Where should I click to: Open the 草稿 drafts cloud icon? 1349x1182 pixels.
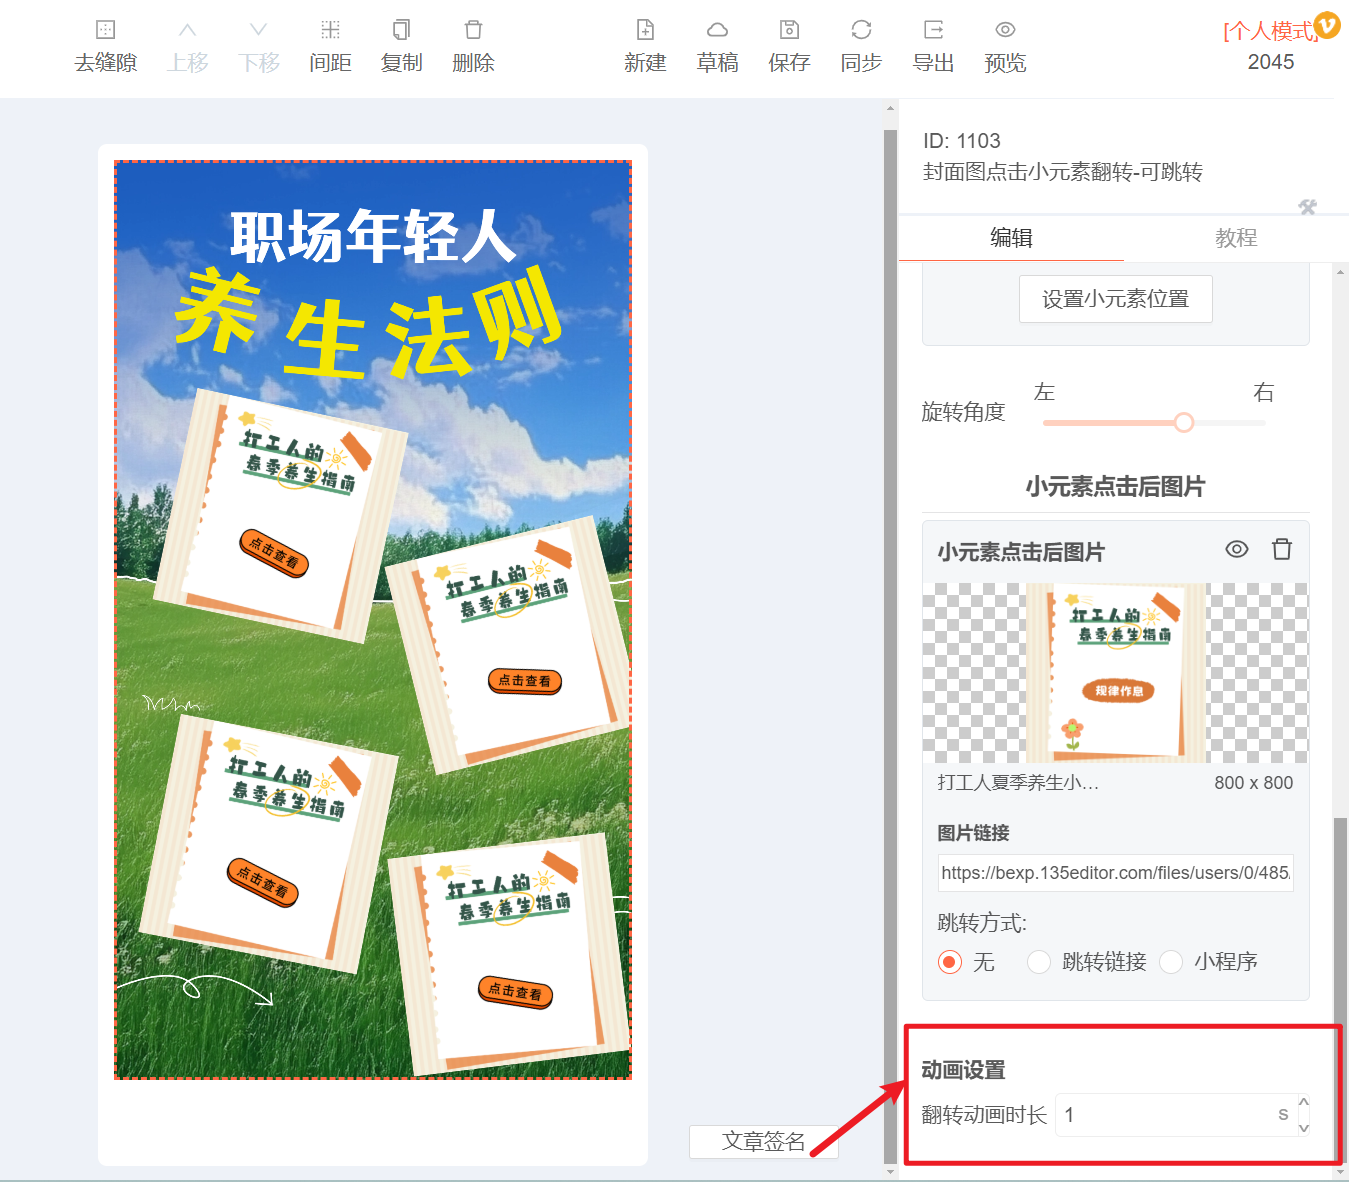click(717, 30)
